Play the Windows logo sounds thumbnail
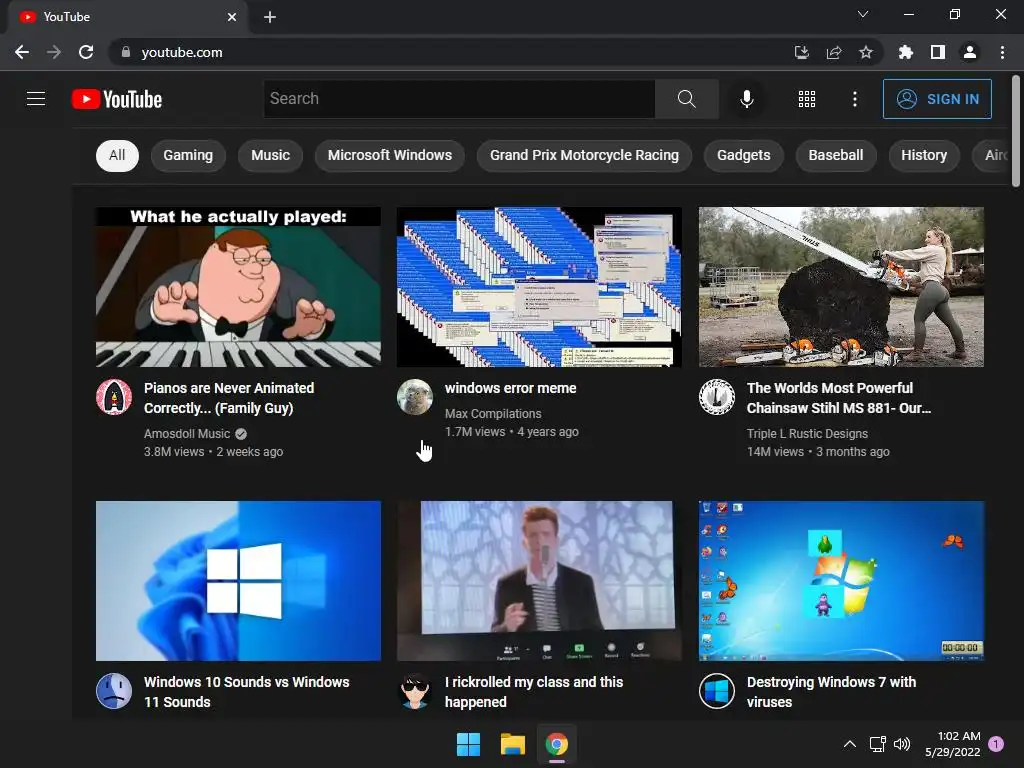Image resolution: width=1024 pixels, height=768 pixels. click(238, 581)
